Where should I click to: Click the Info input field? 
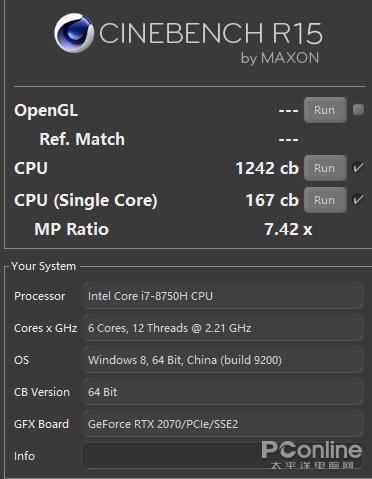pos(223,455)
